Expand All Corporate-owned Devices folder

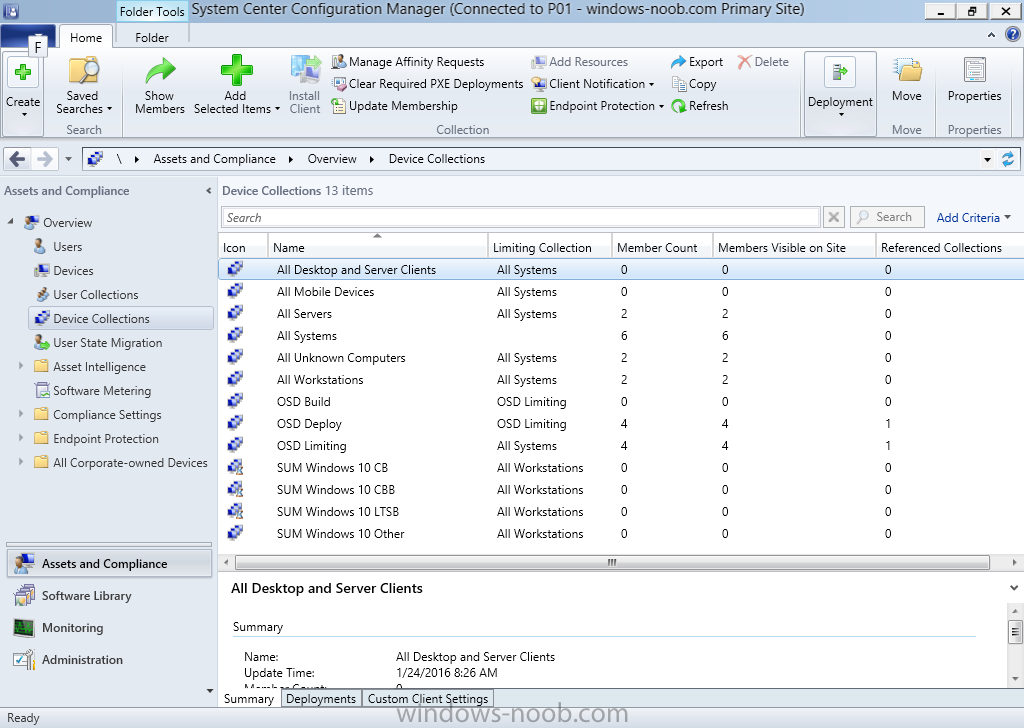pyautogui.click(x=21, y=462)
